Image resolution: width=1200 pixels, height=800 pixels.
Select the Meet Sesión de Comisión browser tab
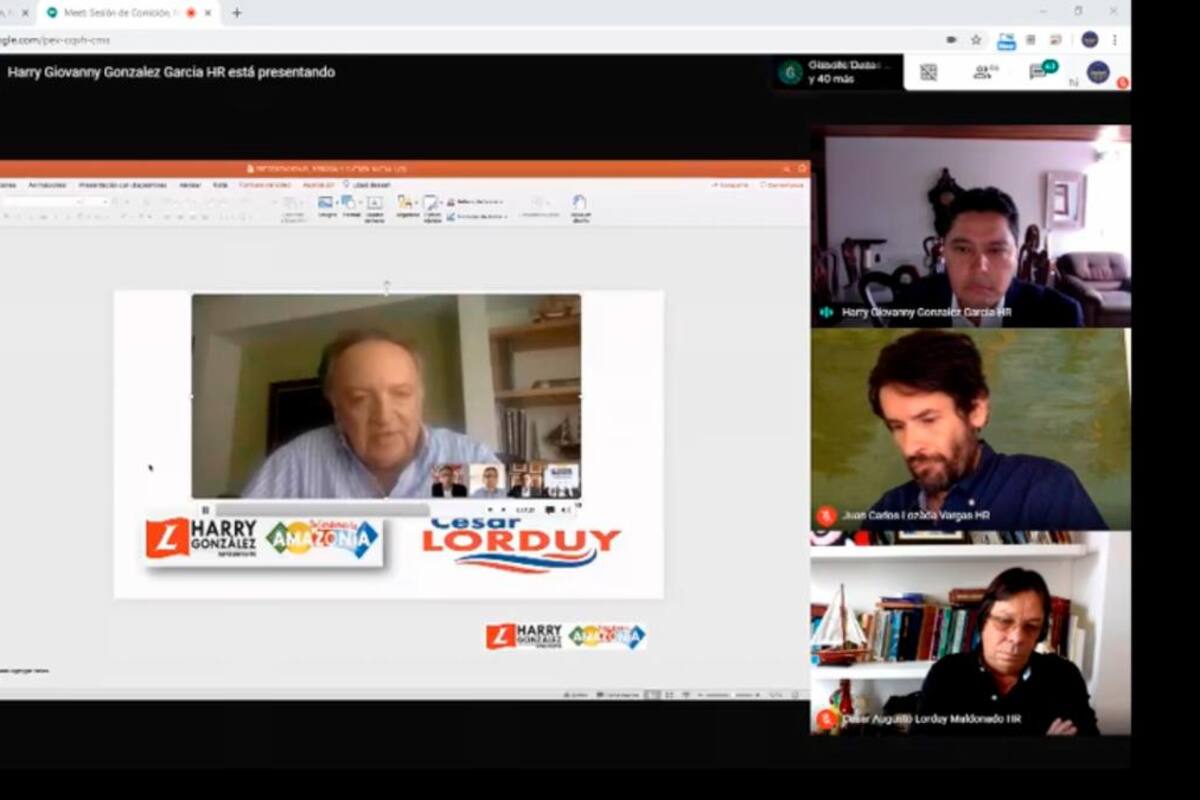click(130, 13)
